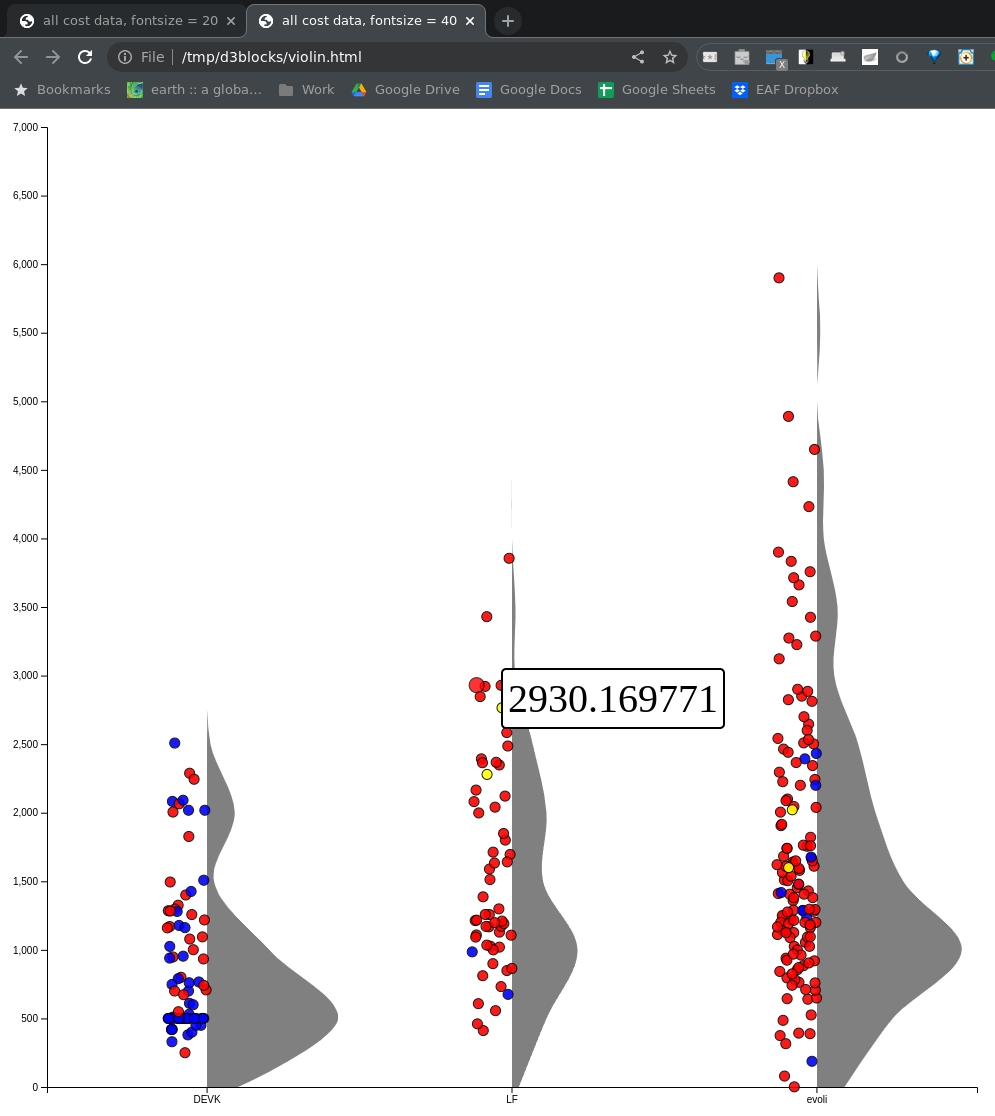
Task: Open the leaf extension icon
Action: pyautogui.click(x=870, y=57)
